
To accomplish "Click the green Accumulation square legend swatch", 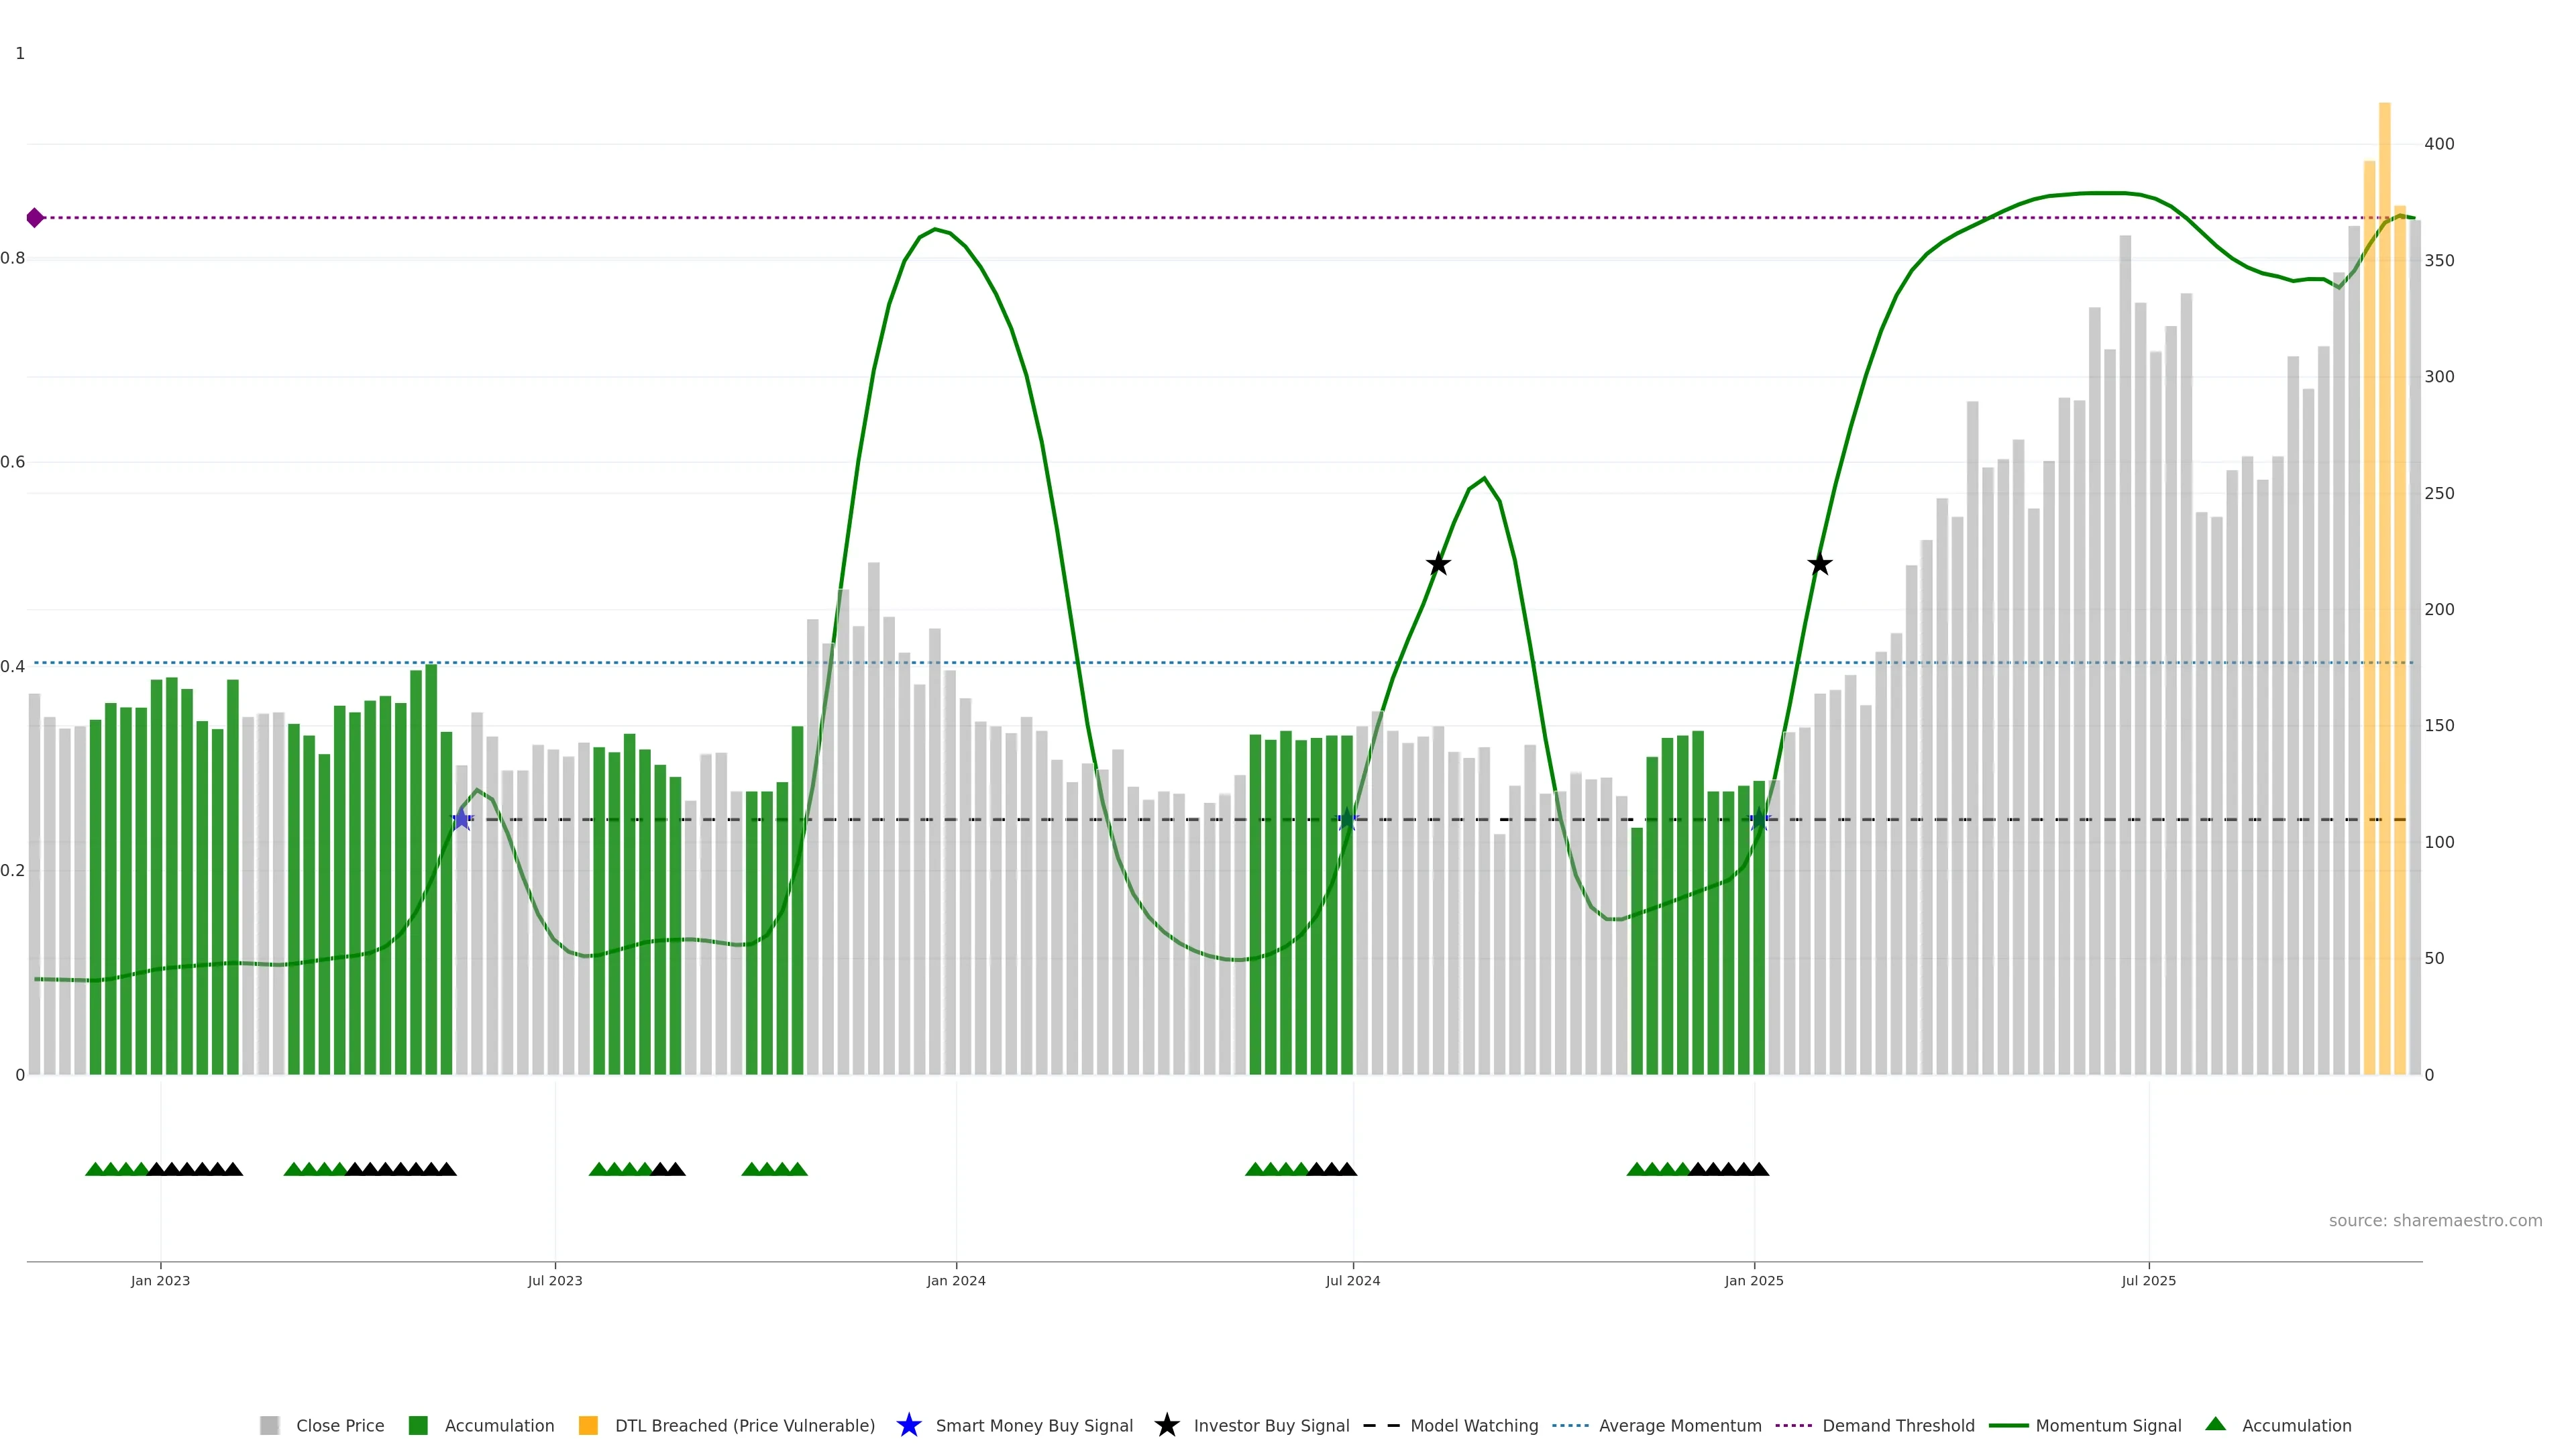I will click(x=419, y=1426).
